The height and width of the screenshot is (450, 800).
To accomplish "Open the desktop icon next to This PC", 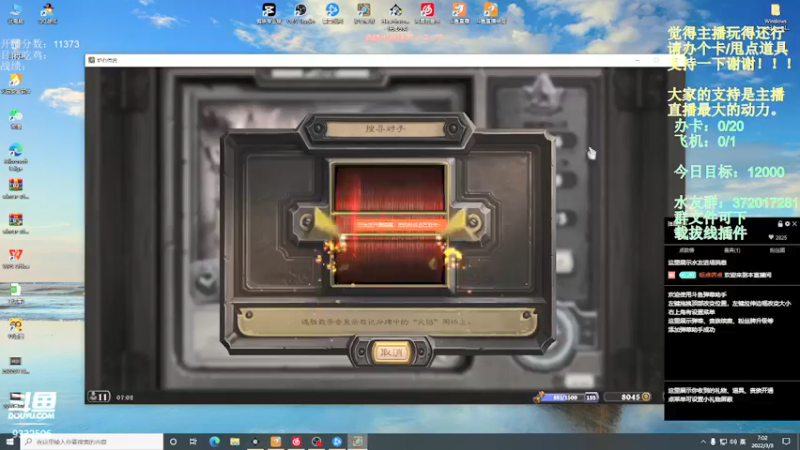I will (x=47, y=13).
